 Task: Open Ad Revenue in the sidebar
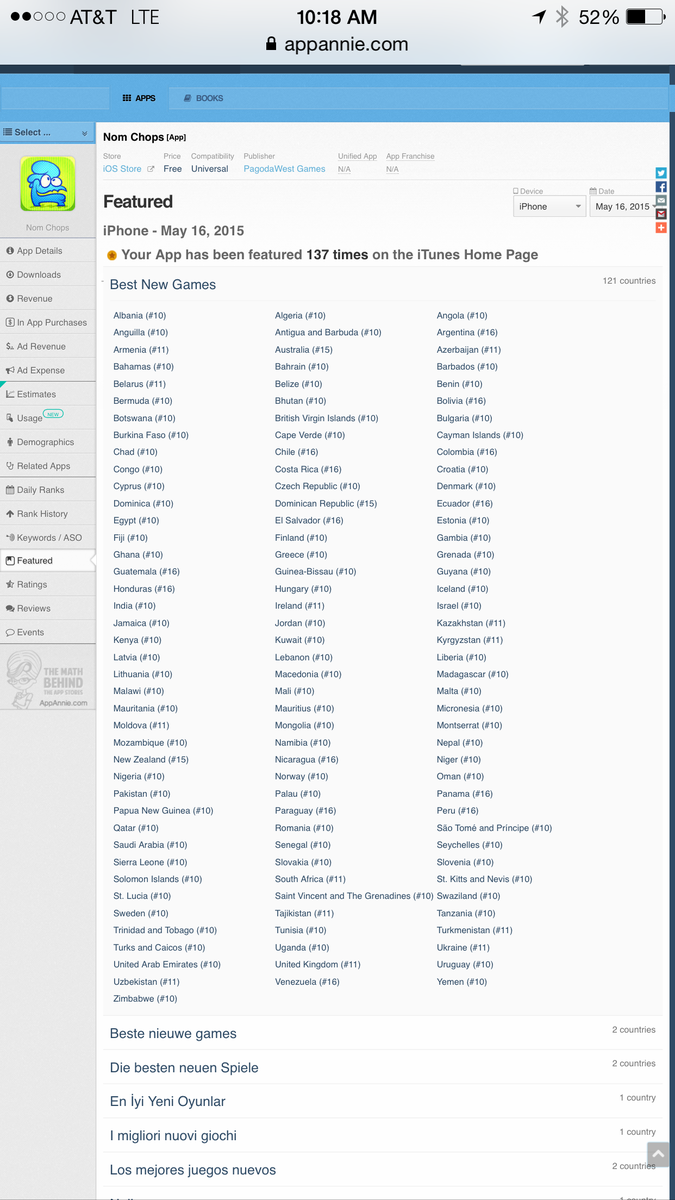(47, 347)
